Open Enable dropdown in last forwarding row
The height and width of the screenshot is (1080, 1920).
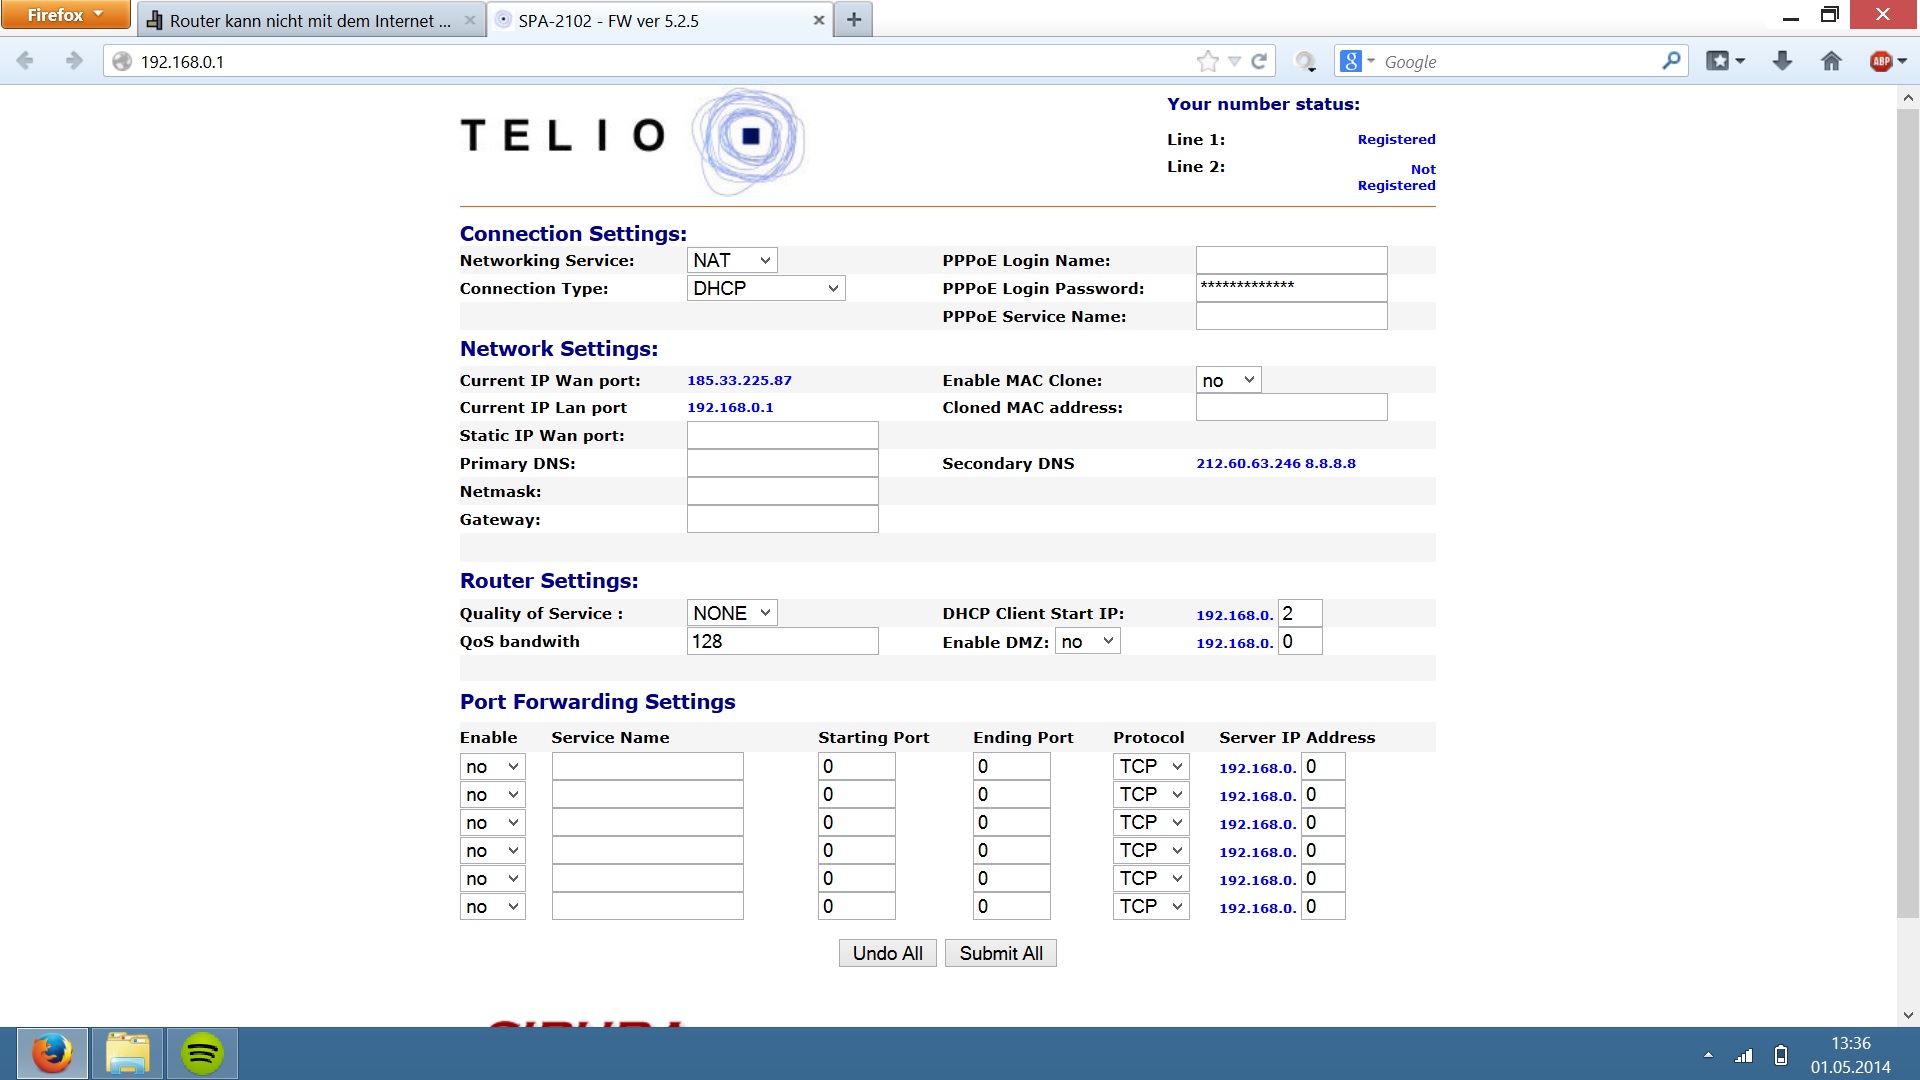[x=492, y=907]
